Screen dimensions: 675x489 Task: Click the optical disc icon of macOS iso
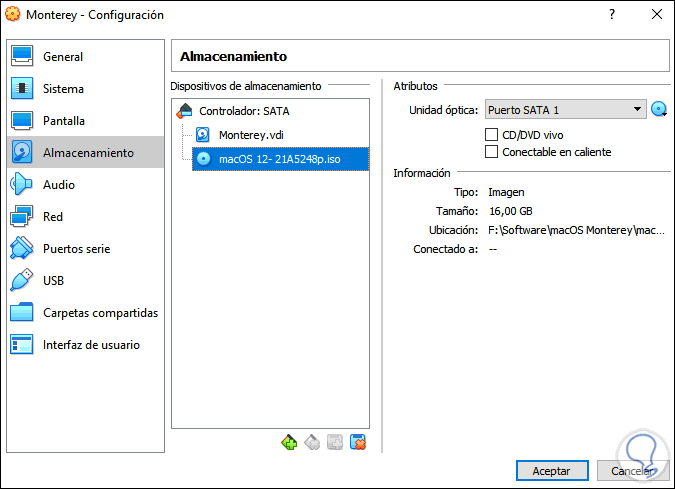pos(204,159)
